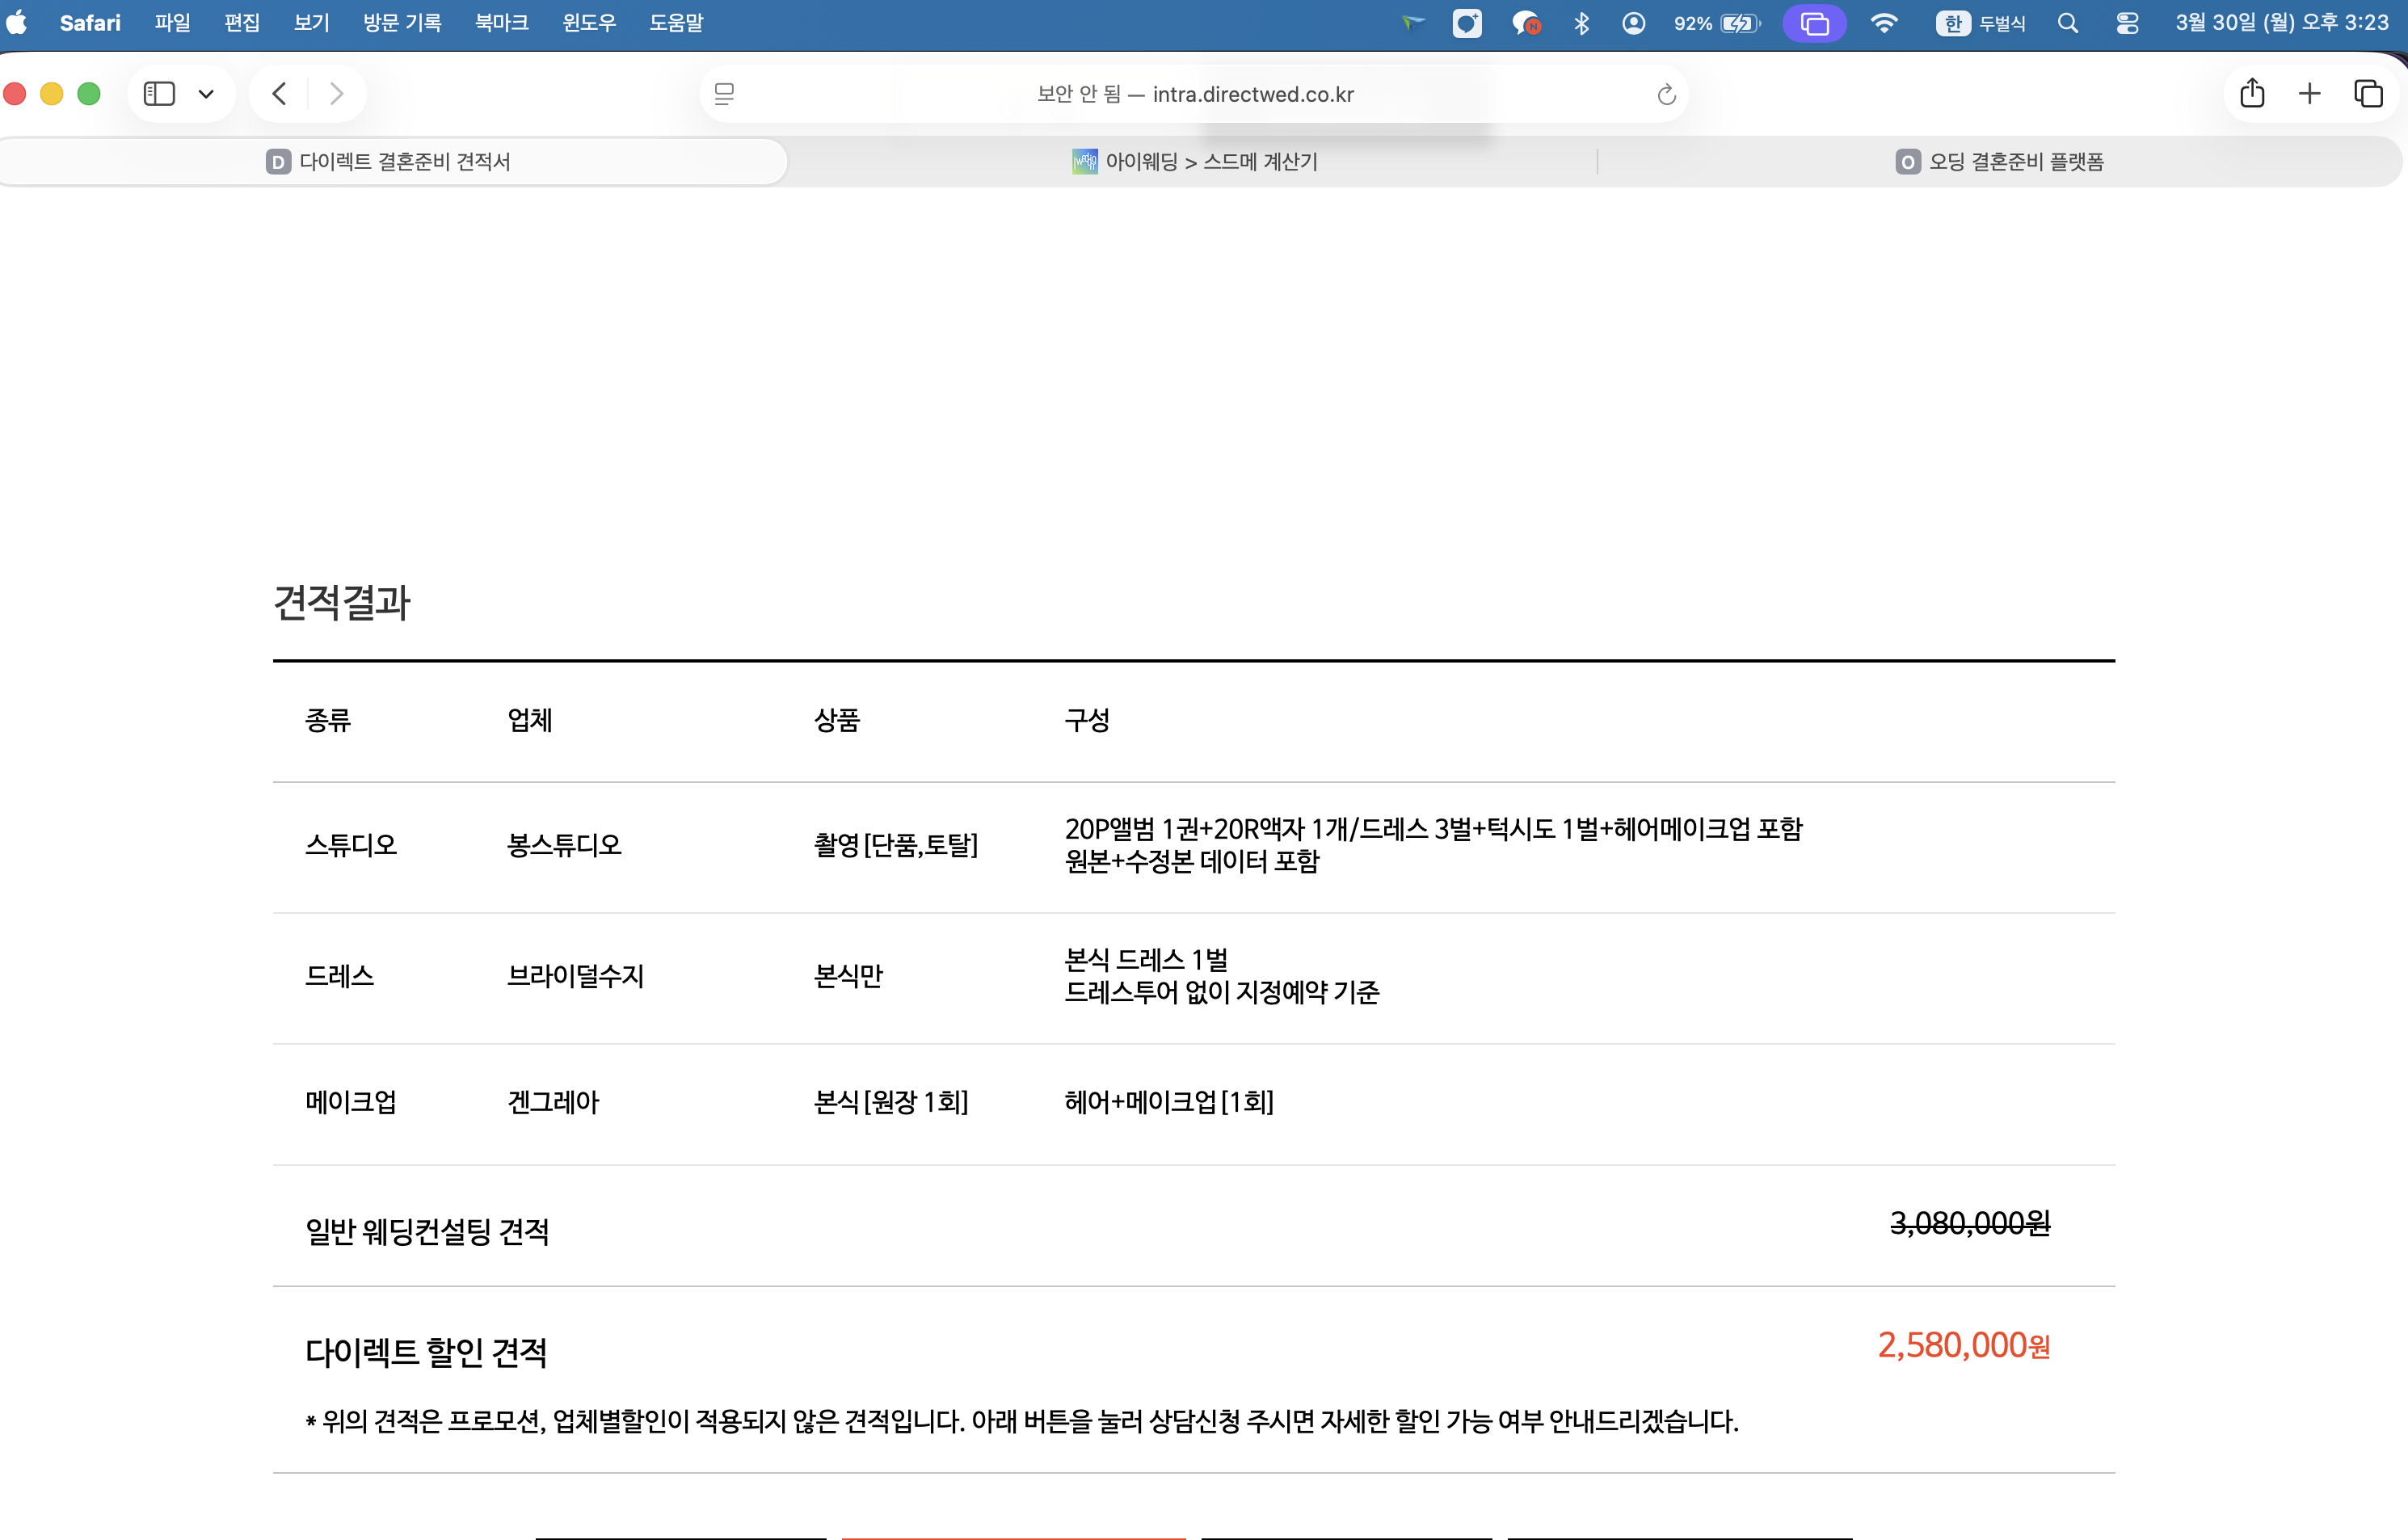Reload the current webpage

pyautogui.click(x=1664, y=94)
